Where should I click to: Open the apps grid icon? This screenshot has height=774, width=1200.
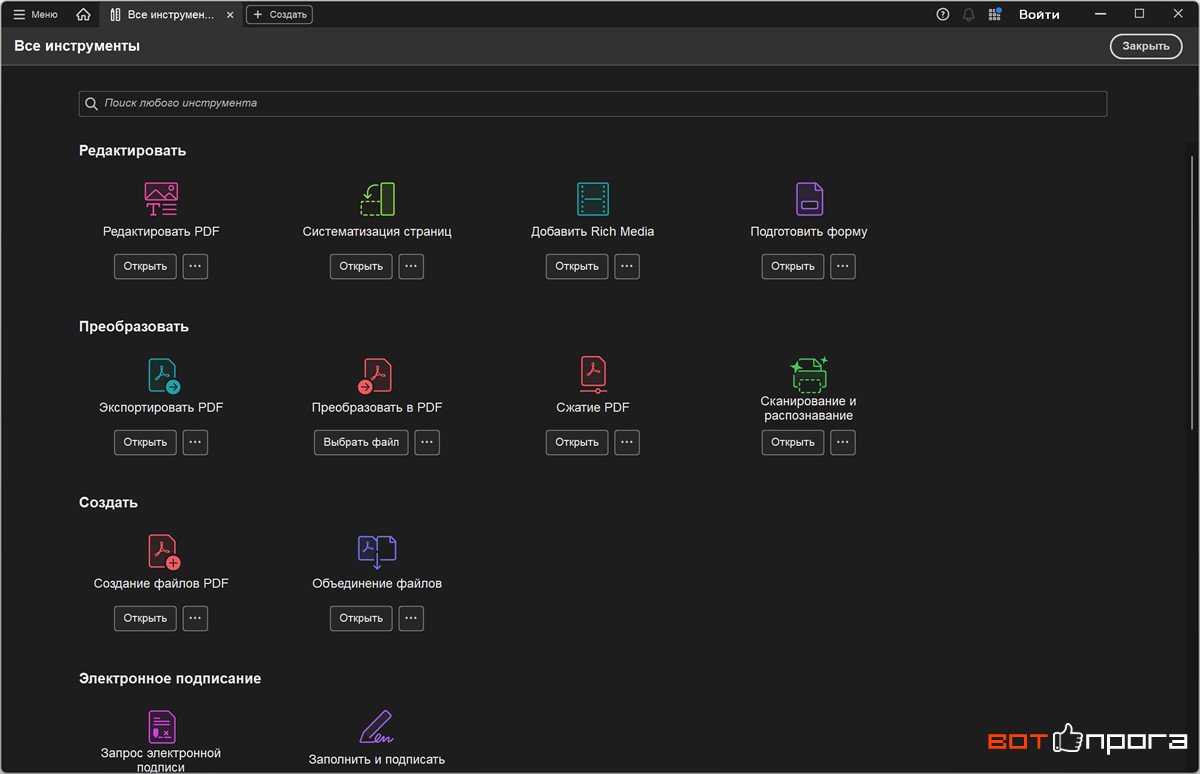(x=994, y=14)
